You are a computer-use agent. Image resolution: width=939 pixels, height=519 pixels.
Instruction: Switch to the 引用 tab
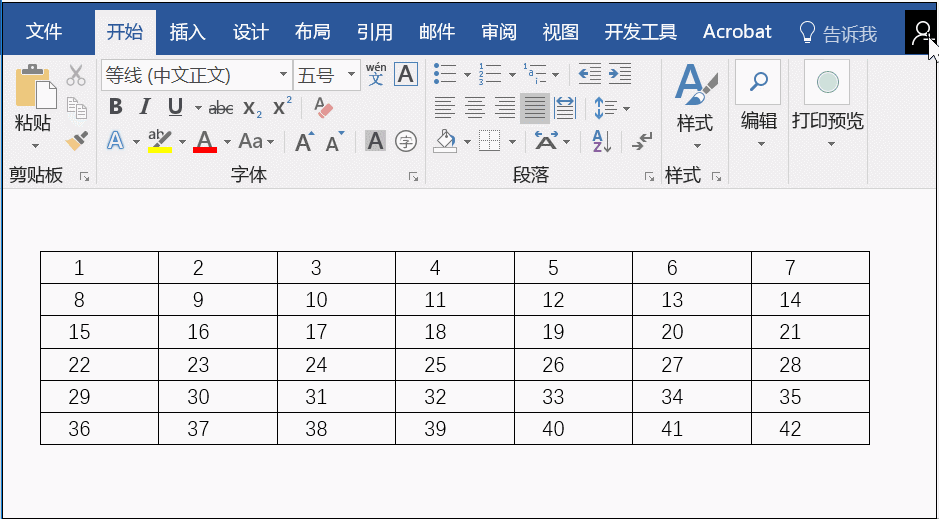pos(375,32)
